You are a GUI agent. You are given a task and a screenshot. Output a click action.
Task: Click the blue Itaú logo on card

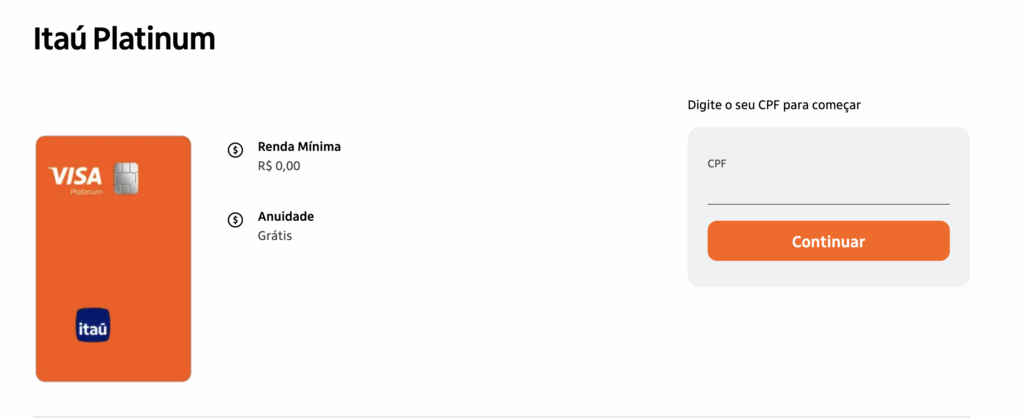click(x=93, y=324)
